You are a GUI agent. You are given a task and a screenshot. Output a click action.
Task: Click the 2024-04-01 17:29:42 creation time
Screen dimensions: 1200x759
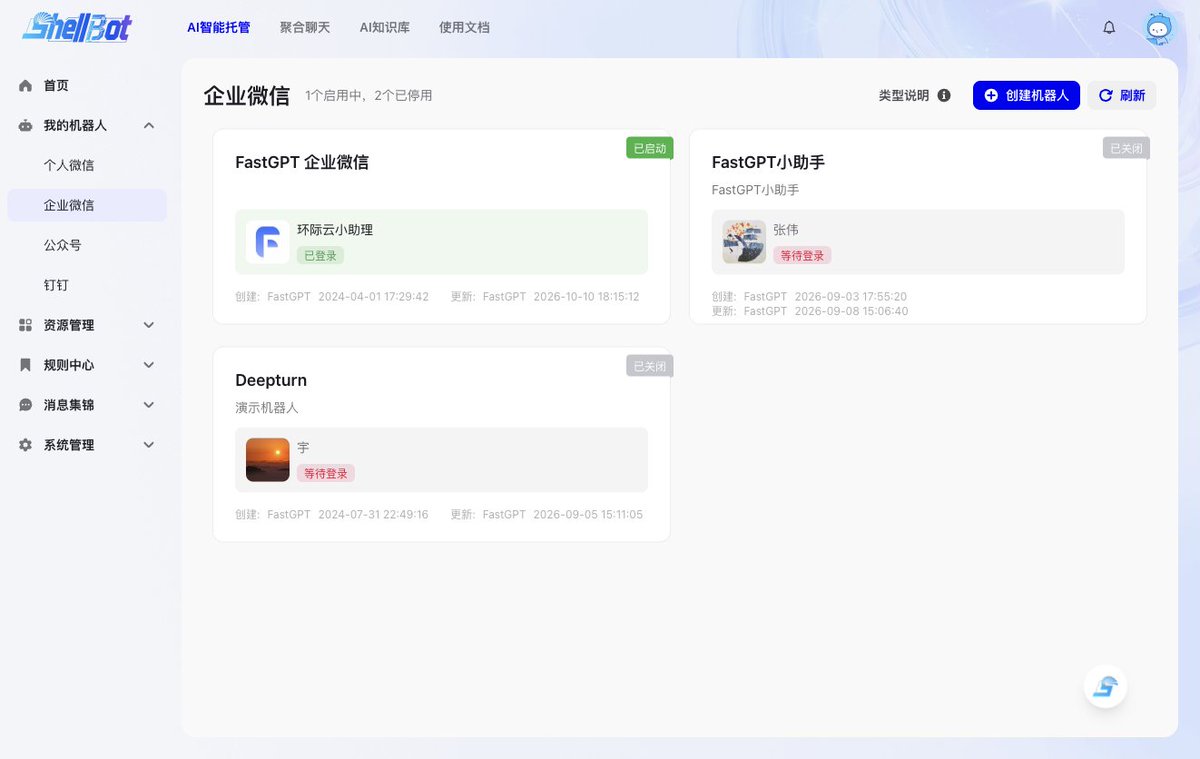point(373,297)
